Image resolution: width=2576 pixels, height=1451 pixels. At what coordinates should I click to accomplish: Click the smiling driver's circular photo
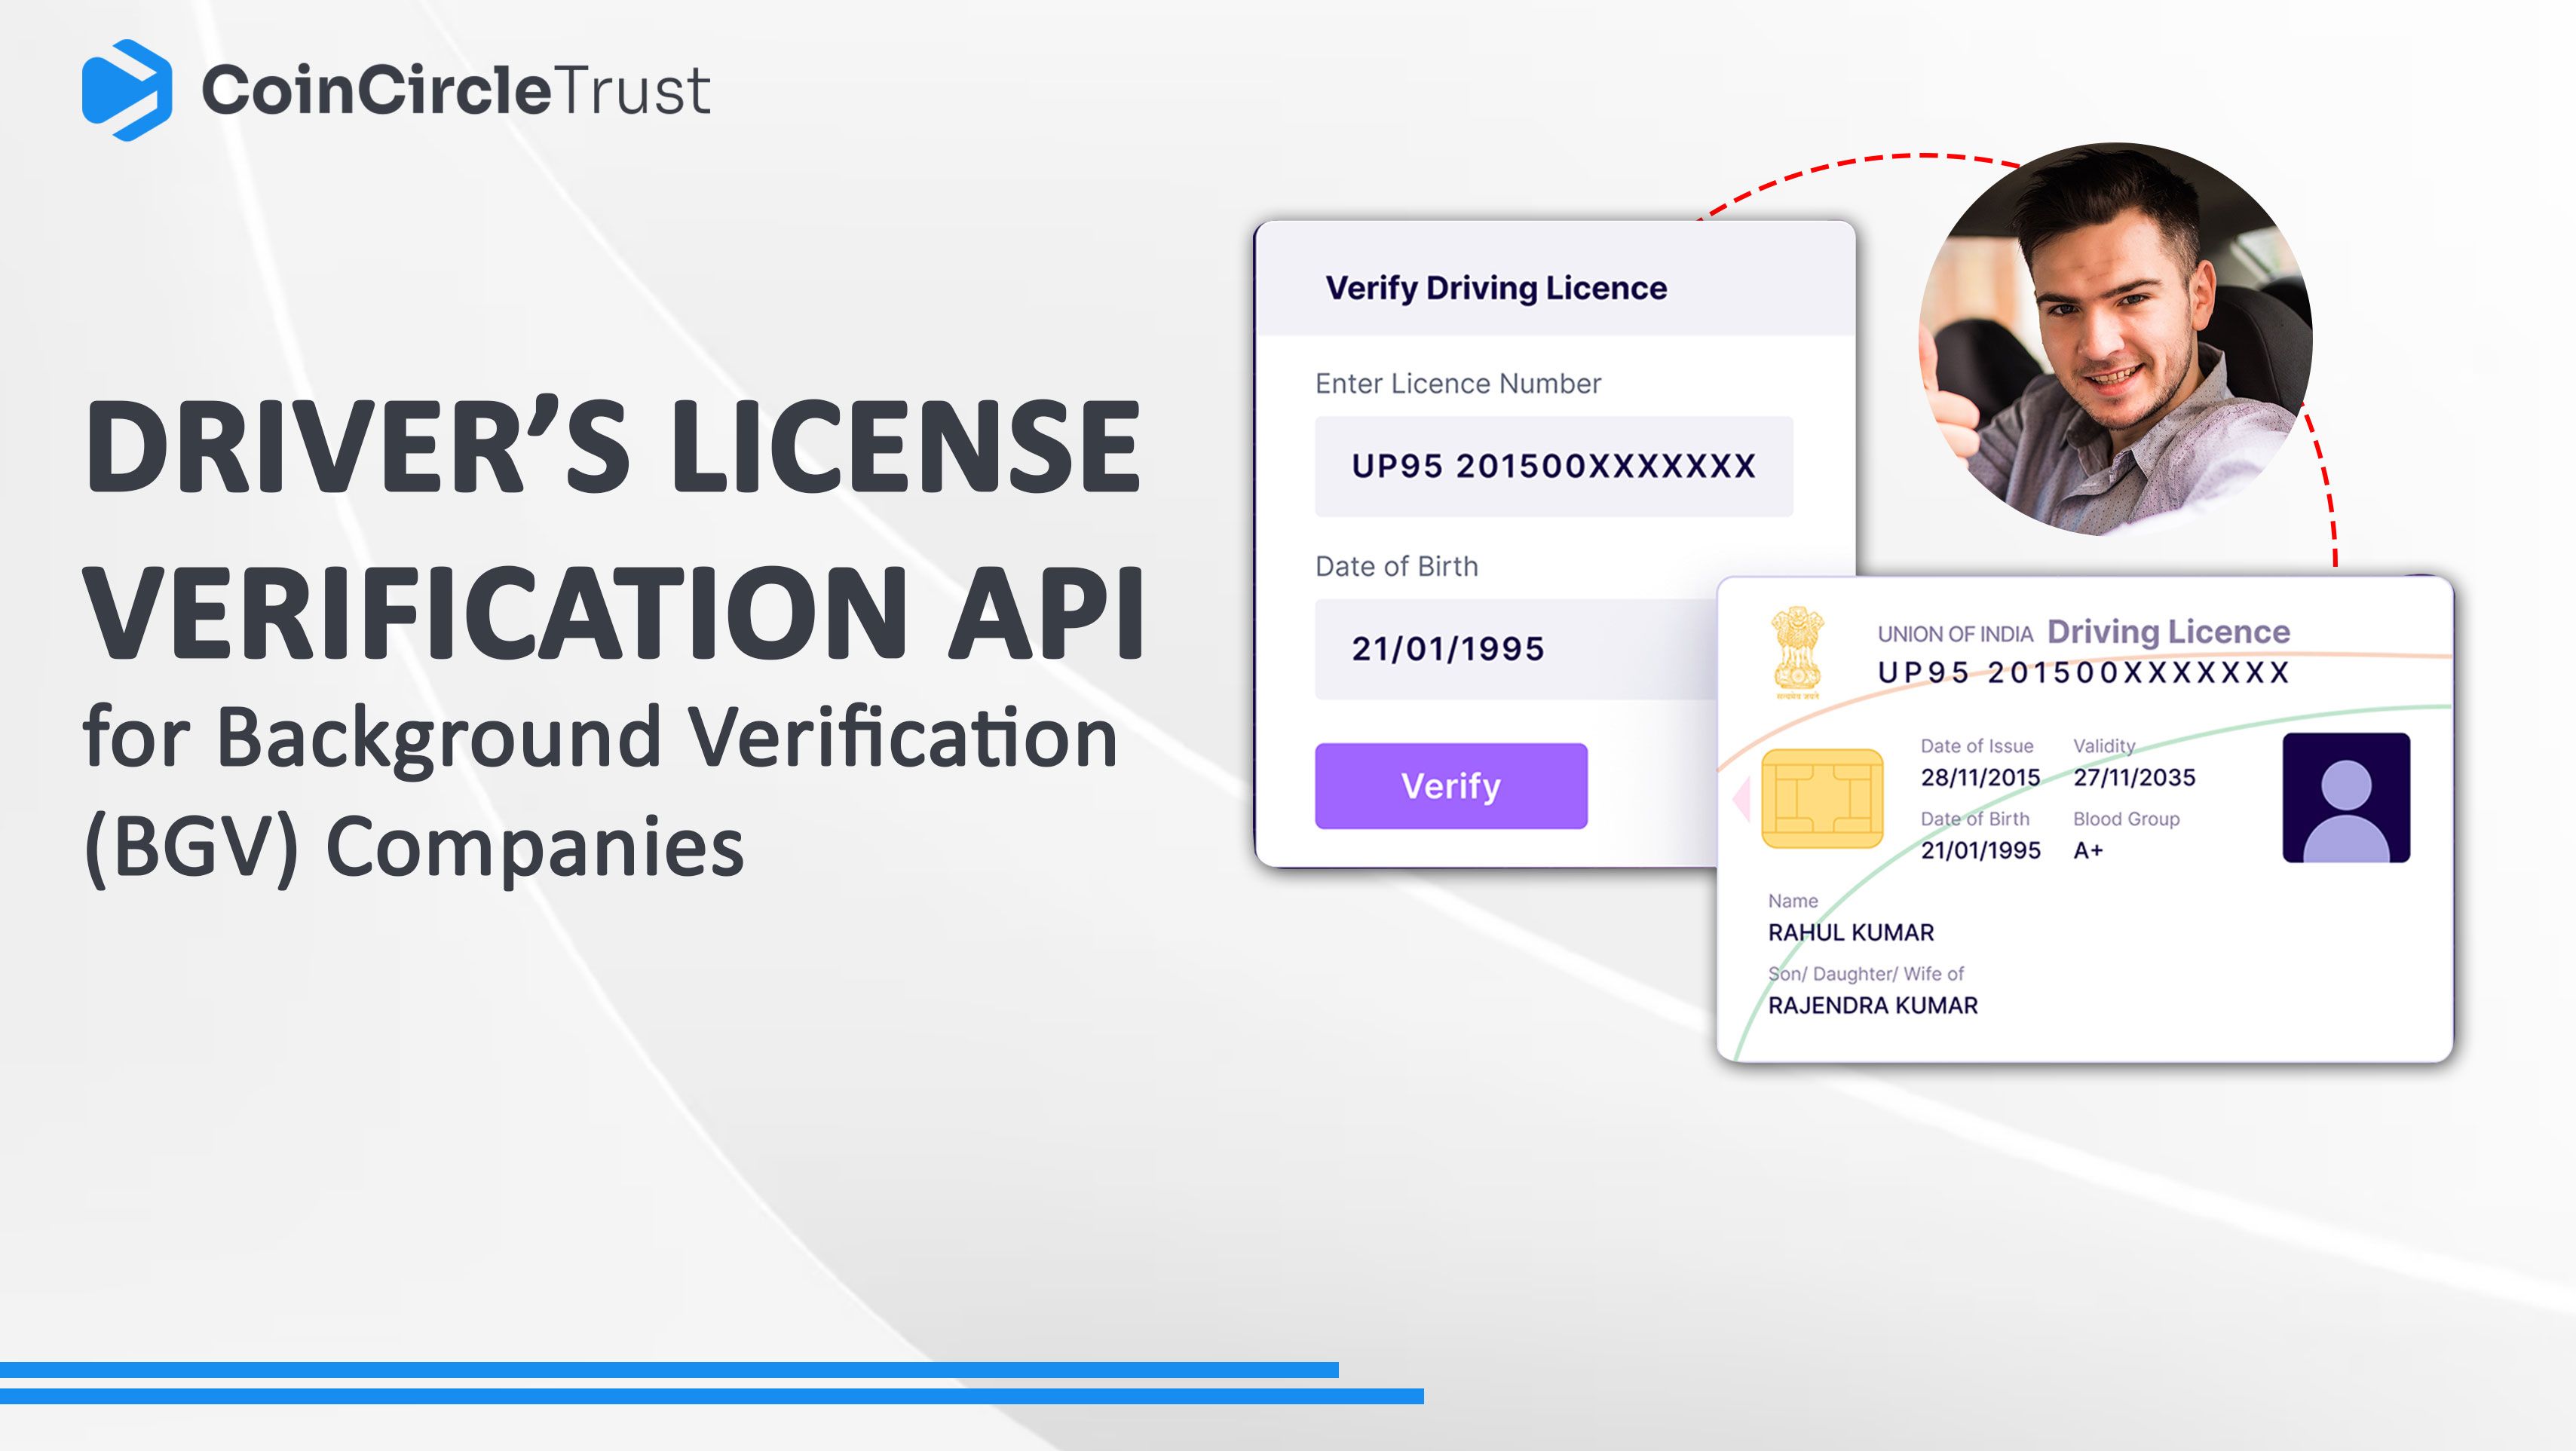2115,338
